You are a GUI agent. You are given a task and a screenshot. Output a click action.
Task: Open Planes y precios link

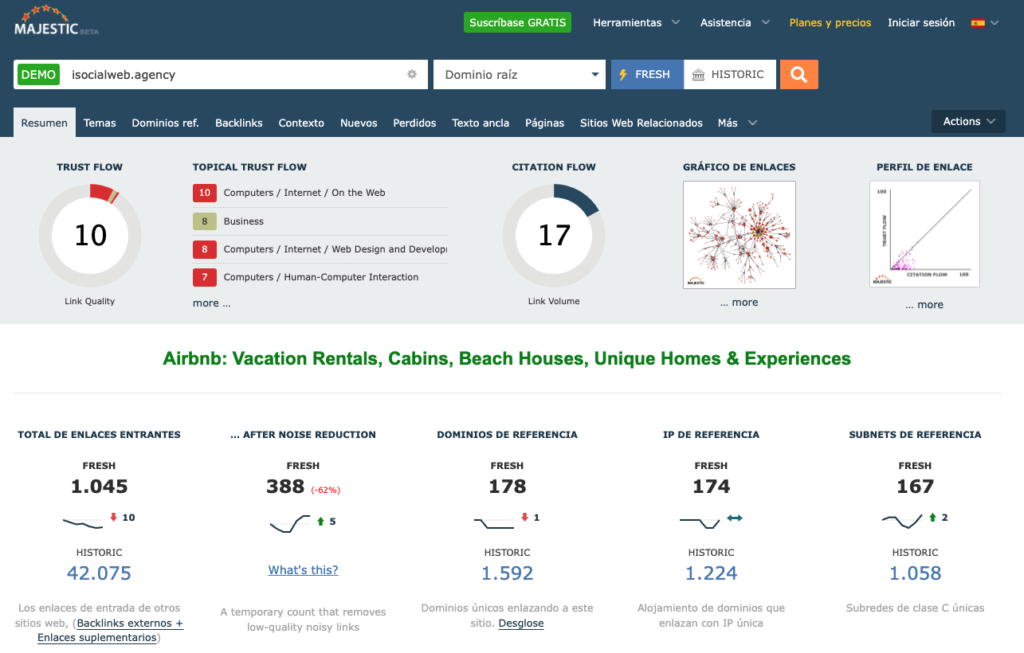click(830, 23)
